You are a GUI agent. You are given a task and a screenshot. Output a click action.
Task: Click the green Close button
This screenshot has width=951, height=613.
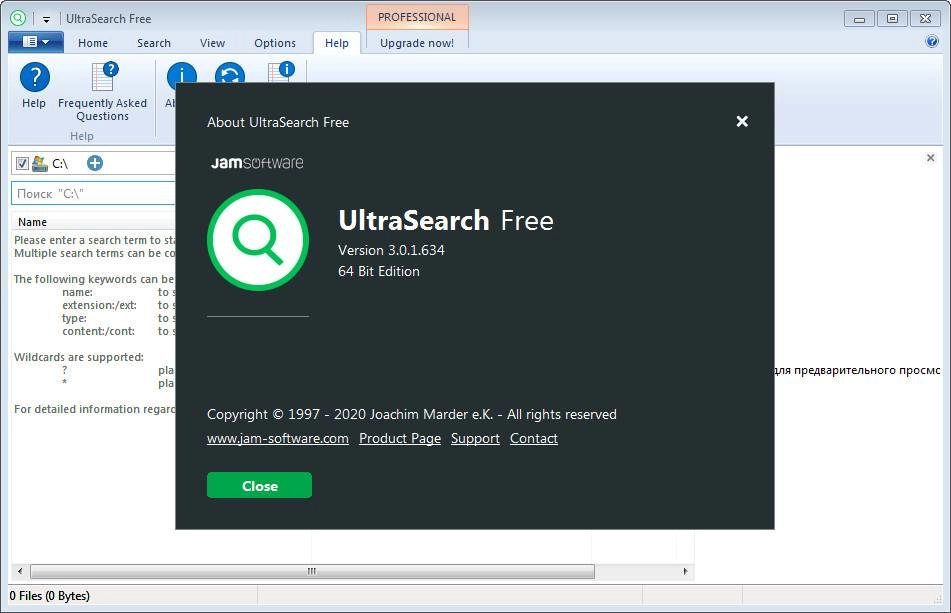[x=259, y=485]
